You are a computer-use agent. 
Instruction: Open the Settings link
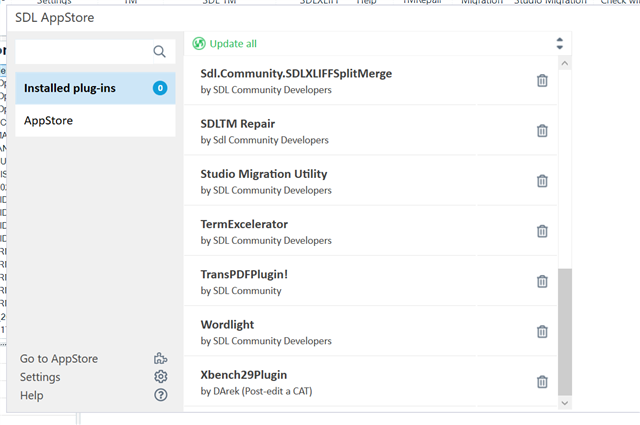(x=40, y=377)
